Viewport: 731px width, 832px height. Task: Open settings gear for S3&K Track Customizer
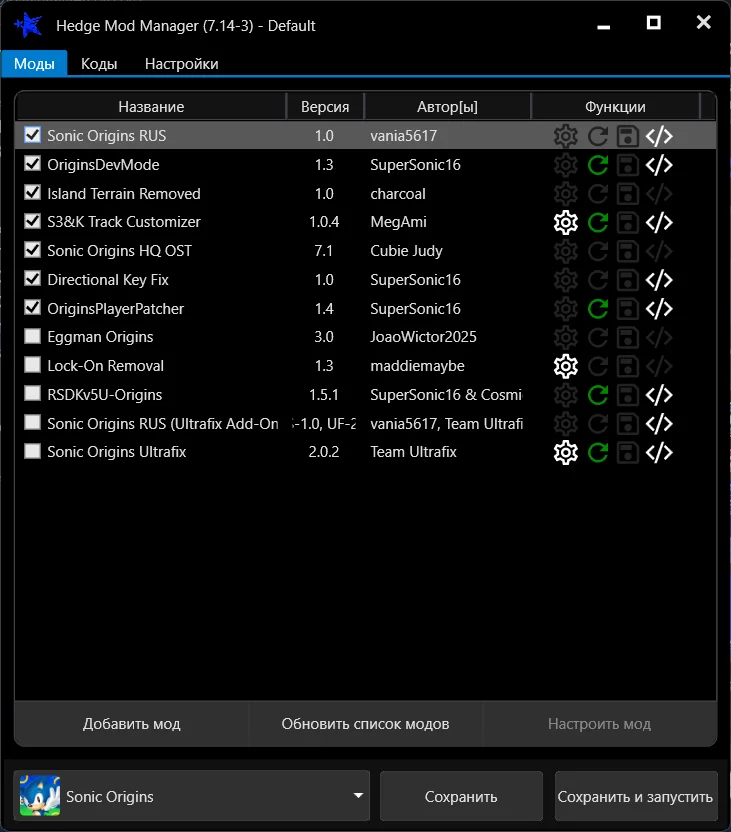tap(565, 222)
